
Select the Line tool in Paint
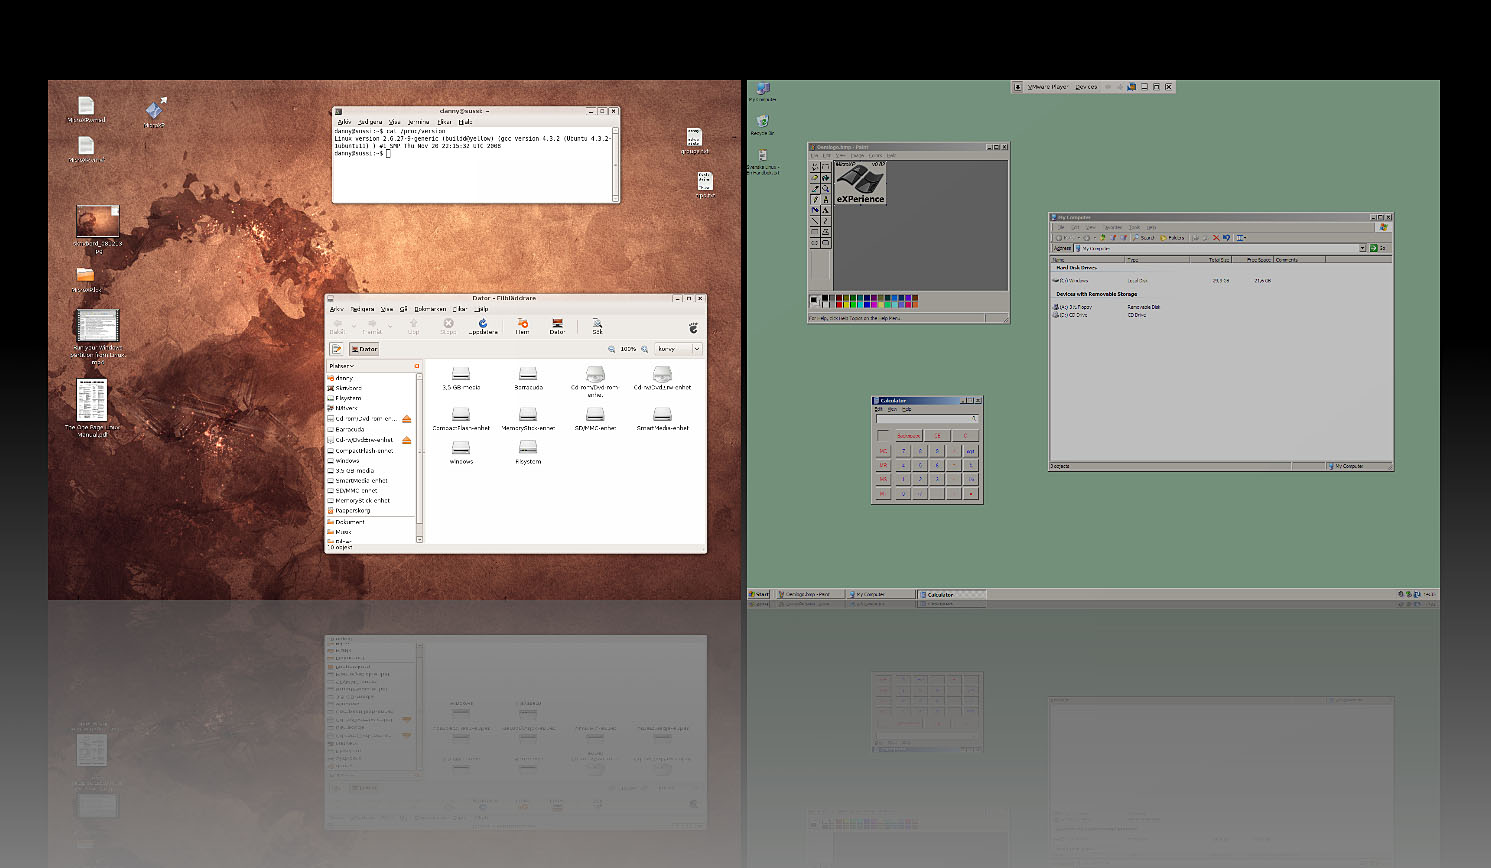coord(815,221)
